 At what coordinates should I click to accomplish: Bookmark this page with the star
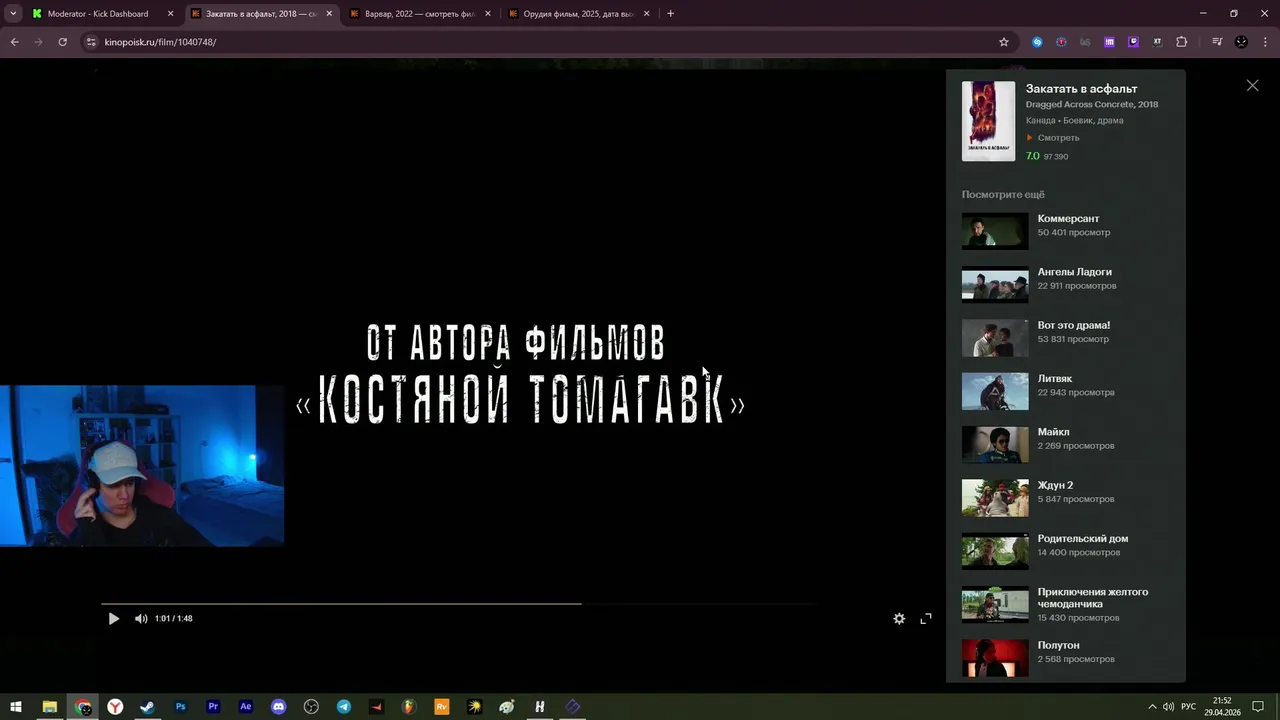click(x=1004, y=42)
